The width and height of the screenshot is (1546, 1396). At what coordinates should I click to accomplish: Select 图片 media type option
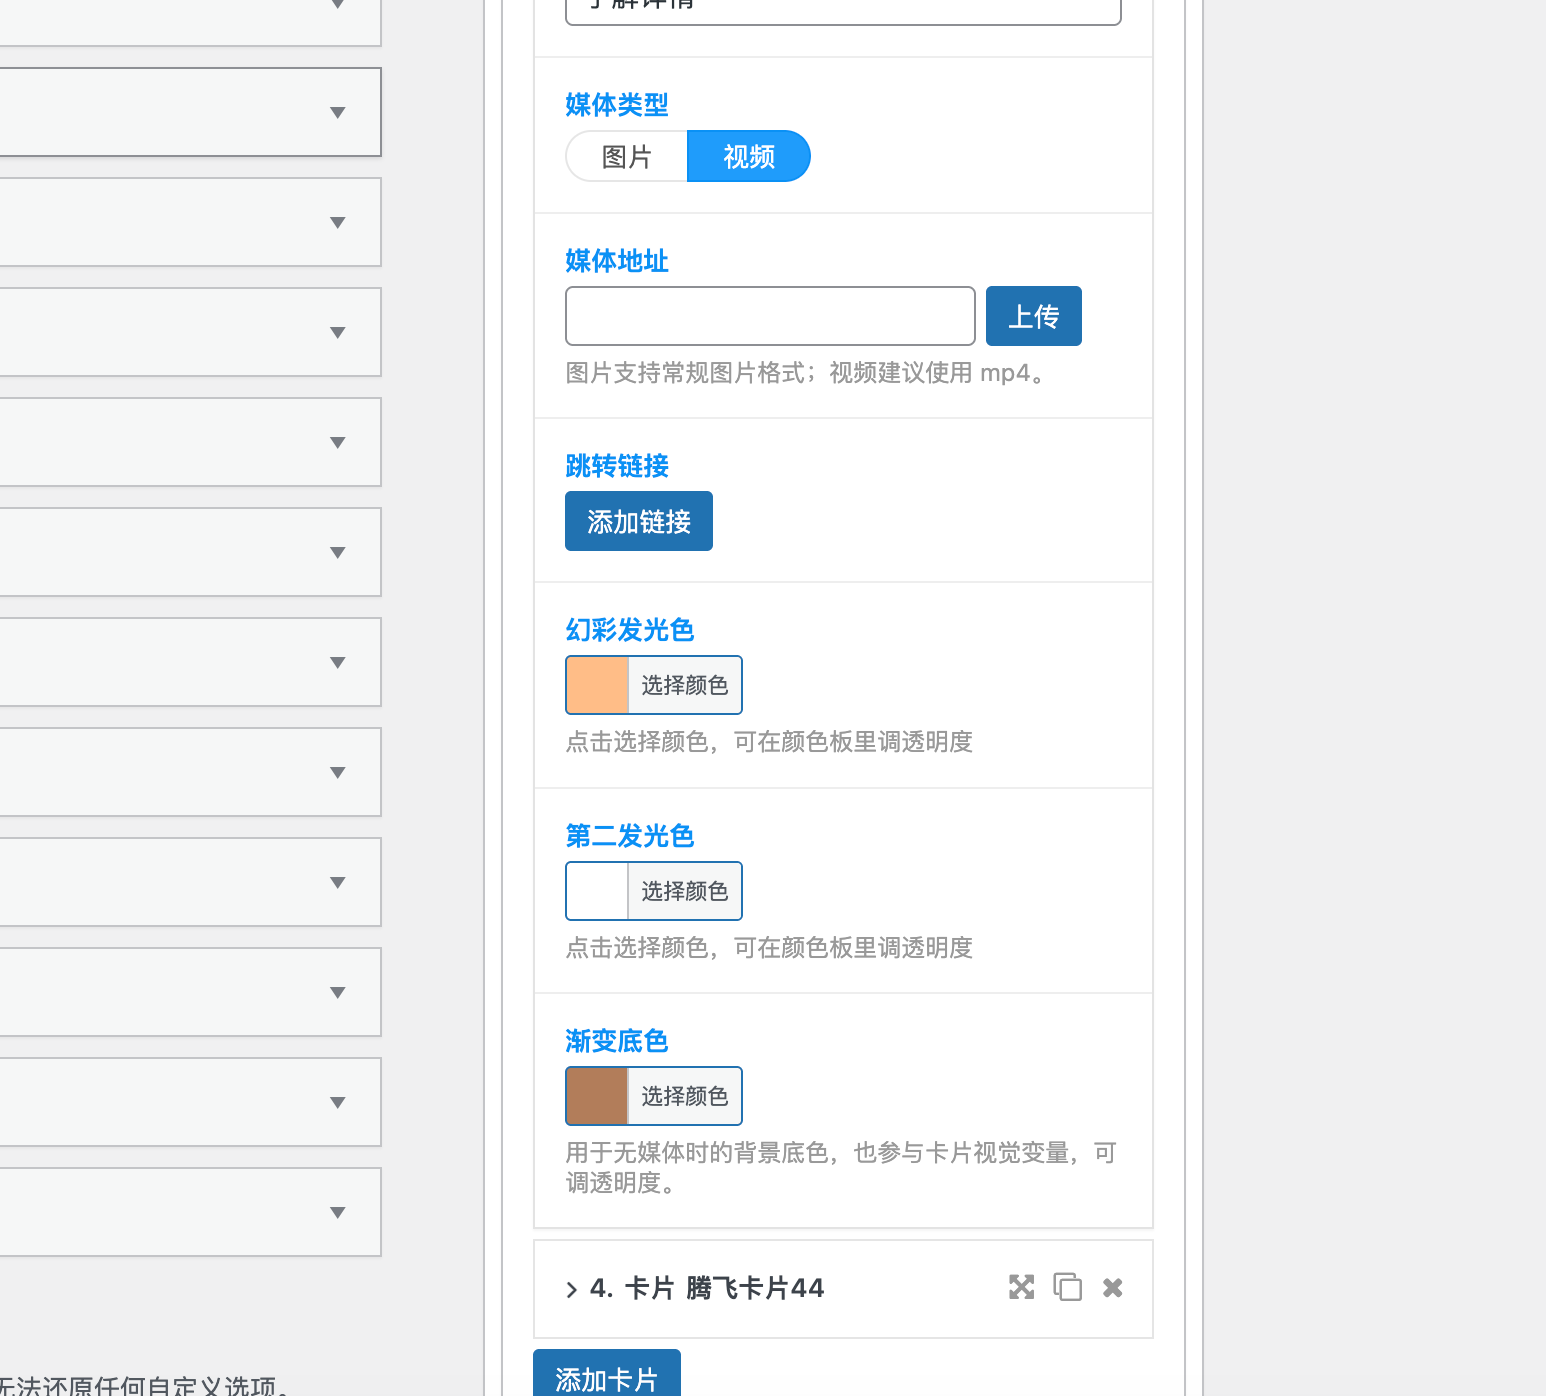(x=627, y=156)
